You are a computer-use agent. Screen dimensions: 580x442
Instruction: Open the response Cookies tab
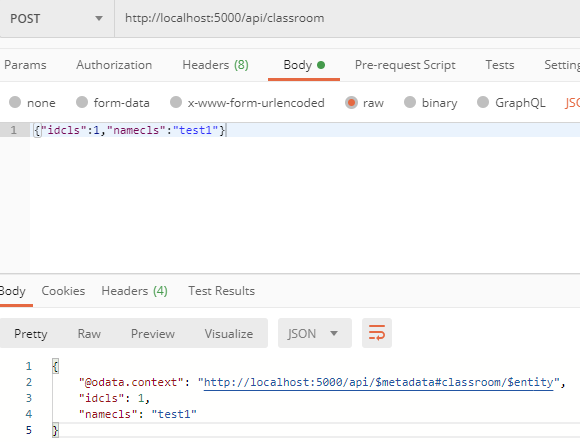(x=63, y=291)
